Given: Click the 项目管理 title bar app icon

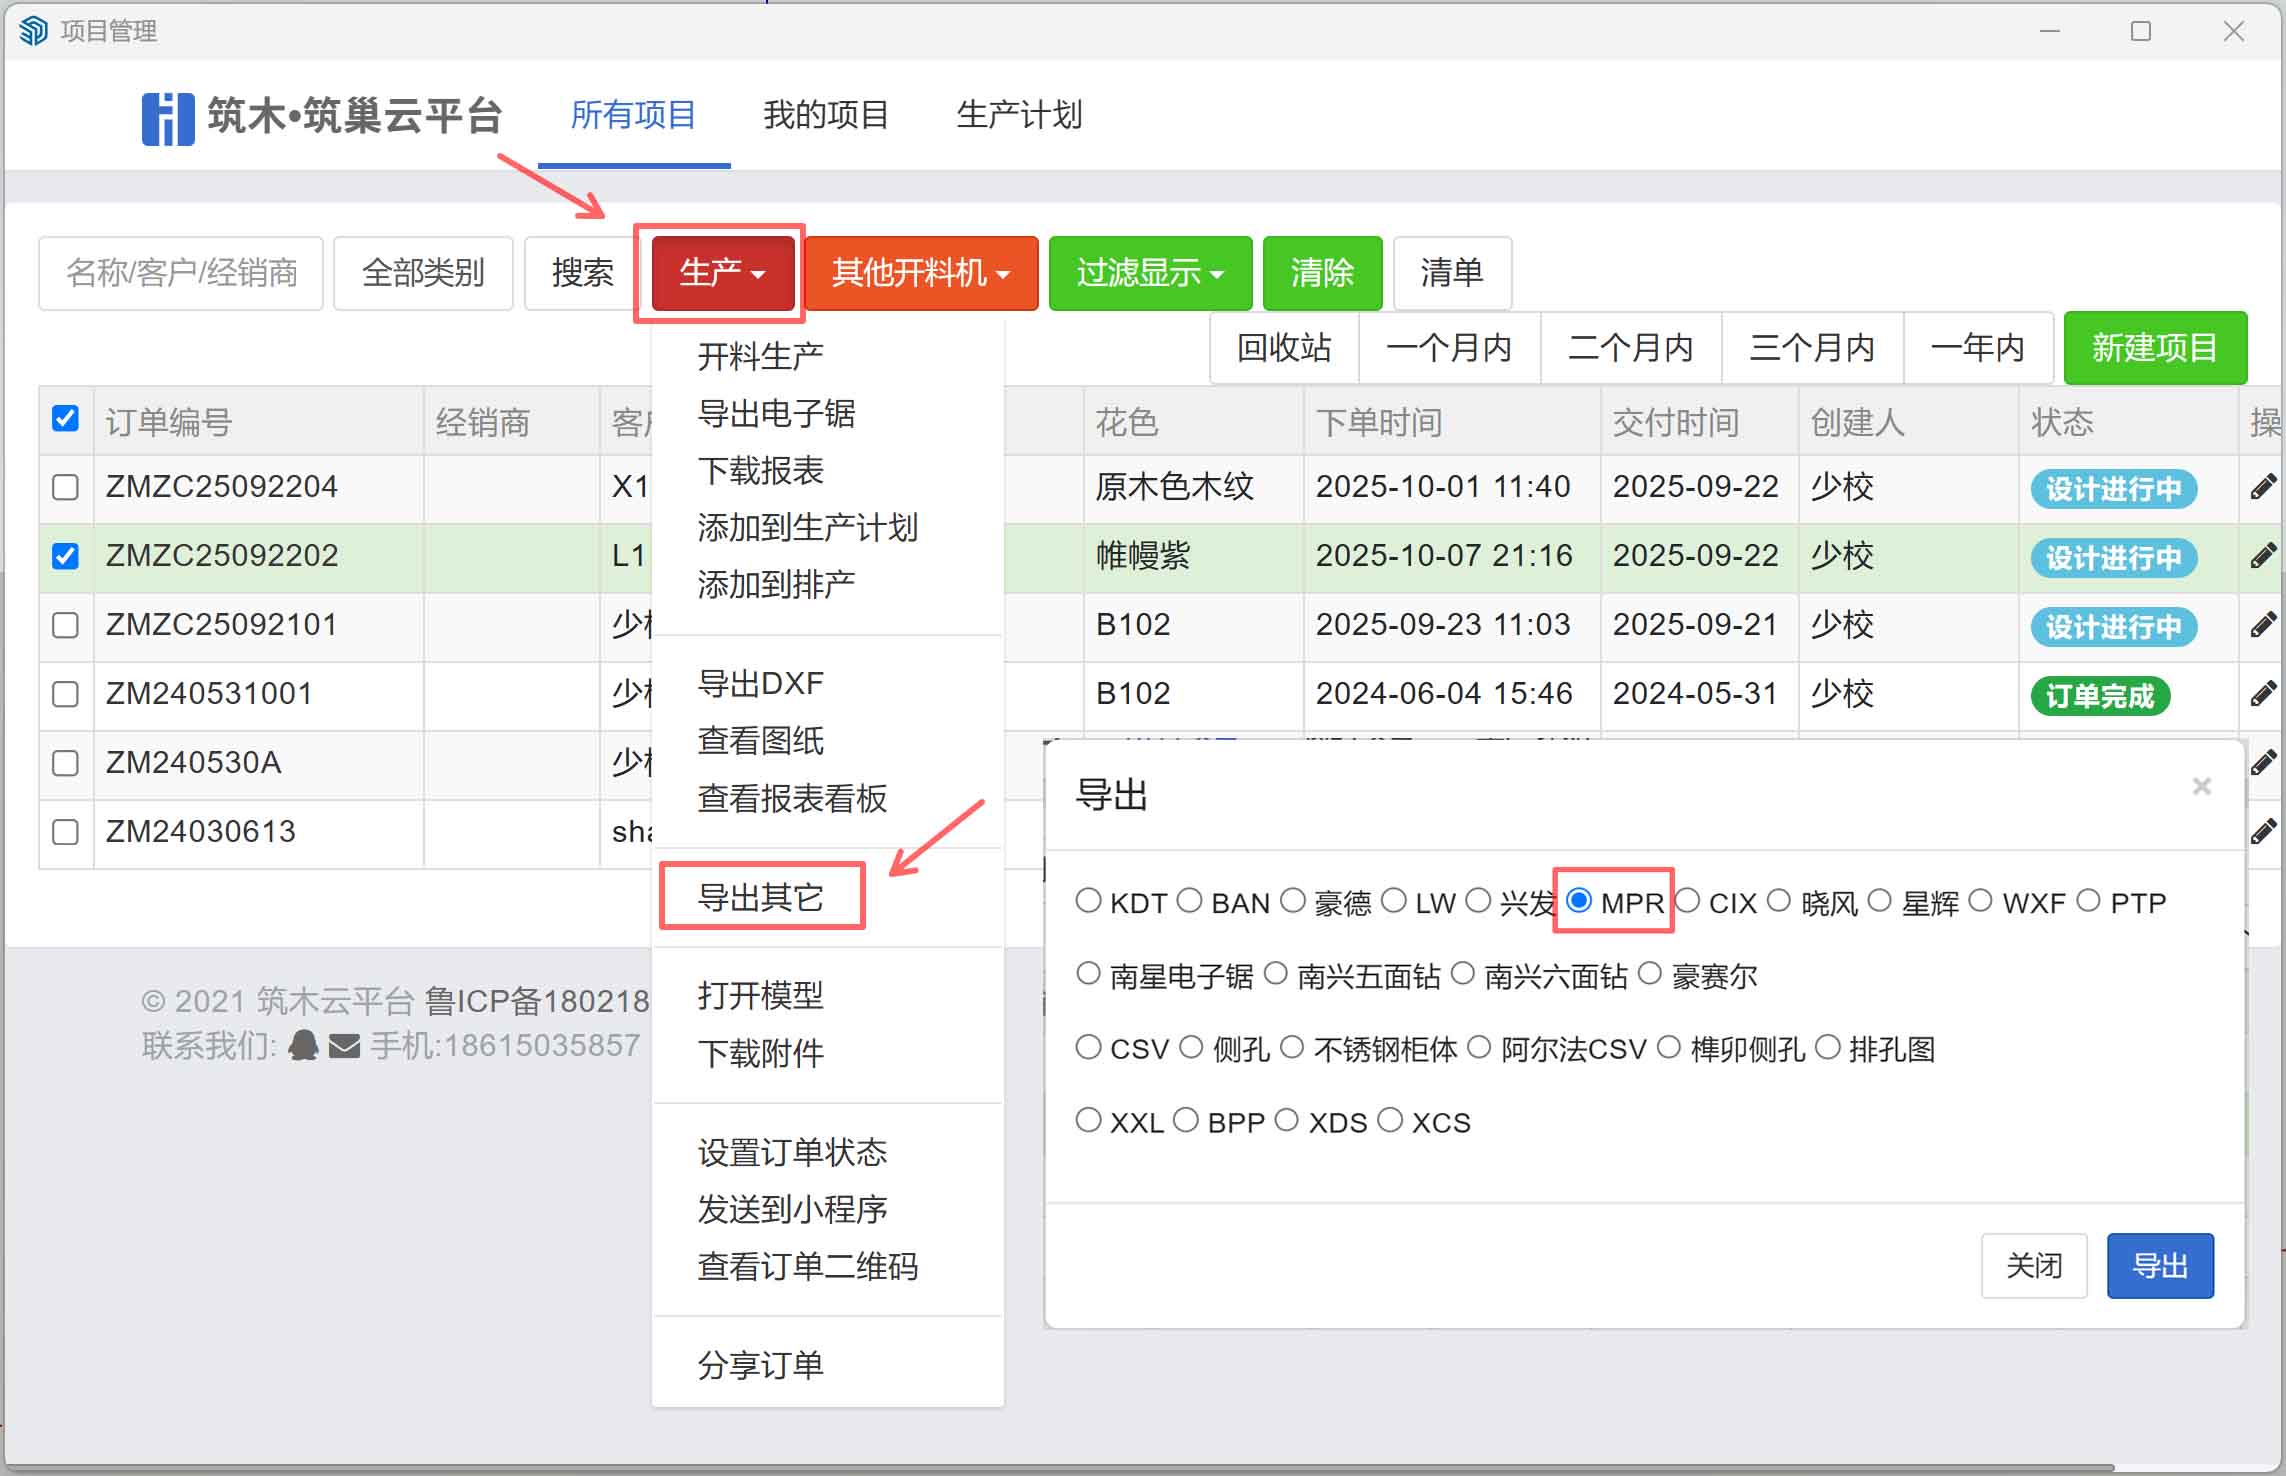Looking at the screenshot, I should 31,30.
